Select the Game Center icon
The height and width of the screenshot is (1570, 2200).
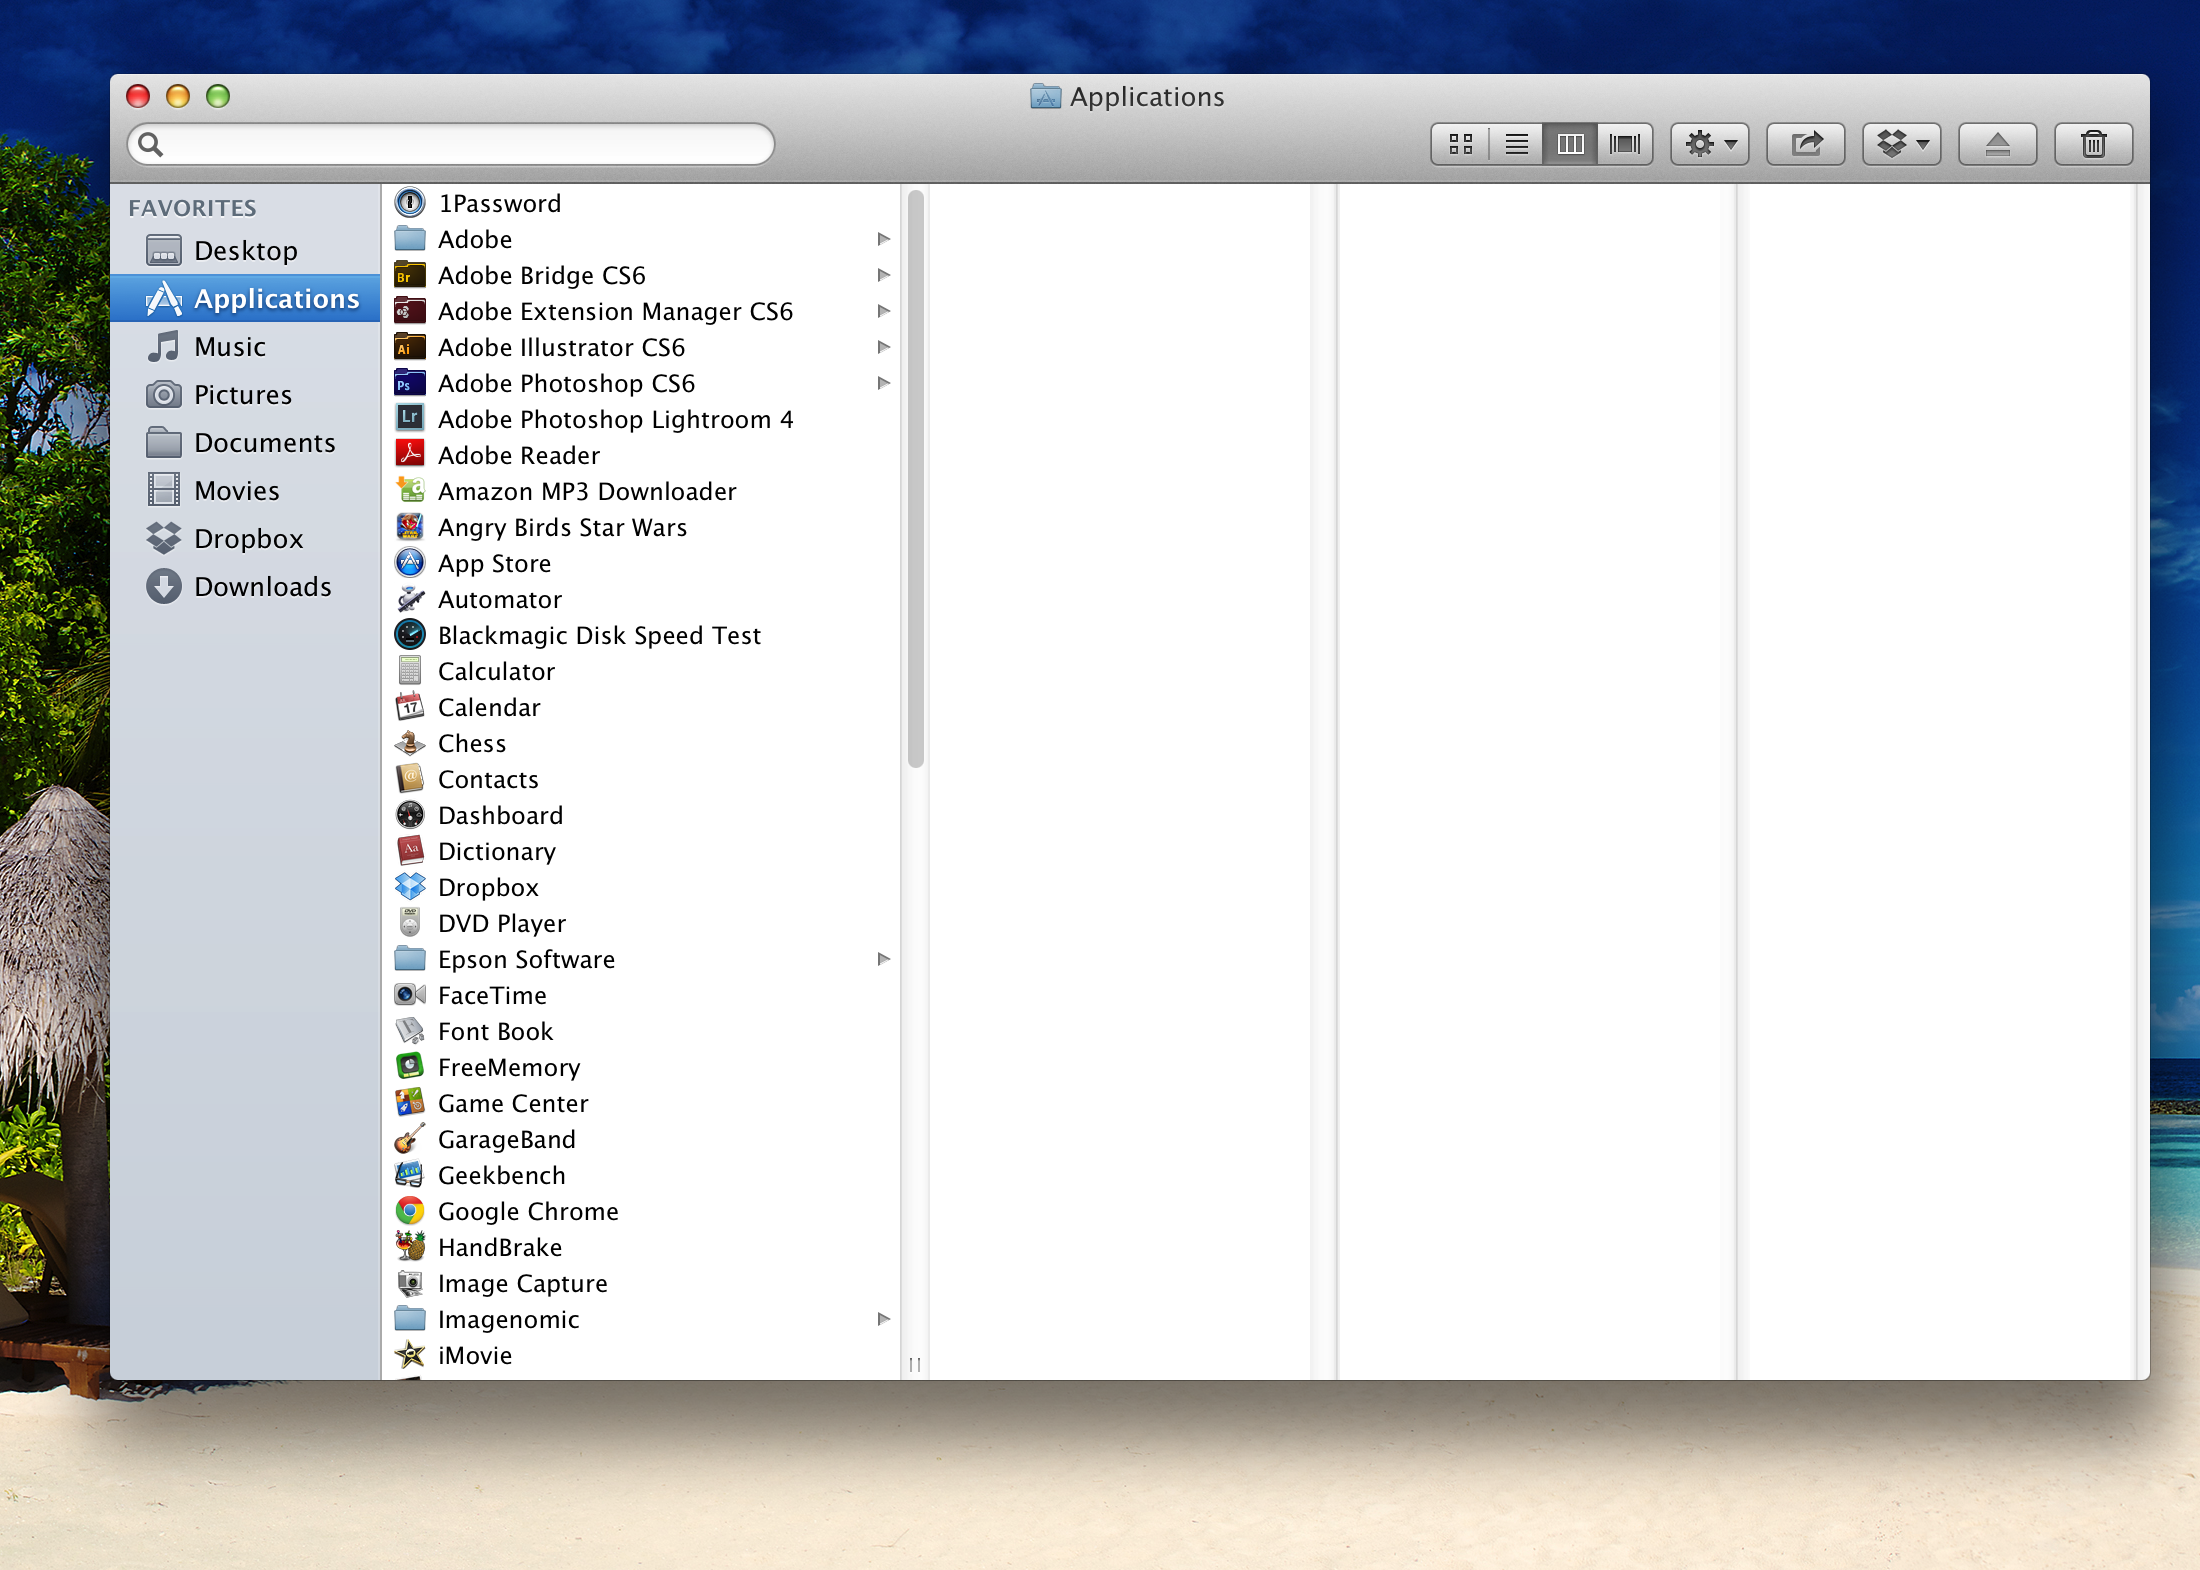pyautogui.click(x=410, y=1102)
